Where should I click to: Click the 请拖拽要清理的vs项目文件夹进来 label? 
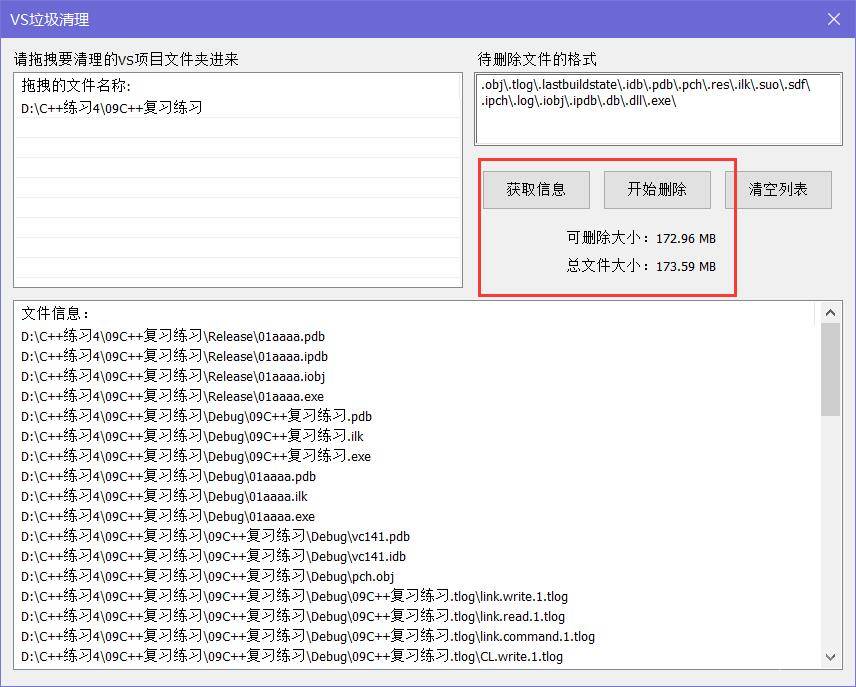tap(126, 59)
